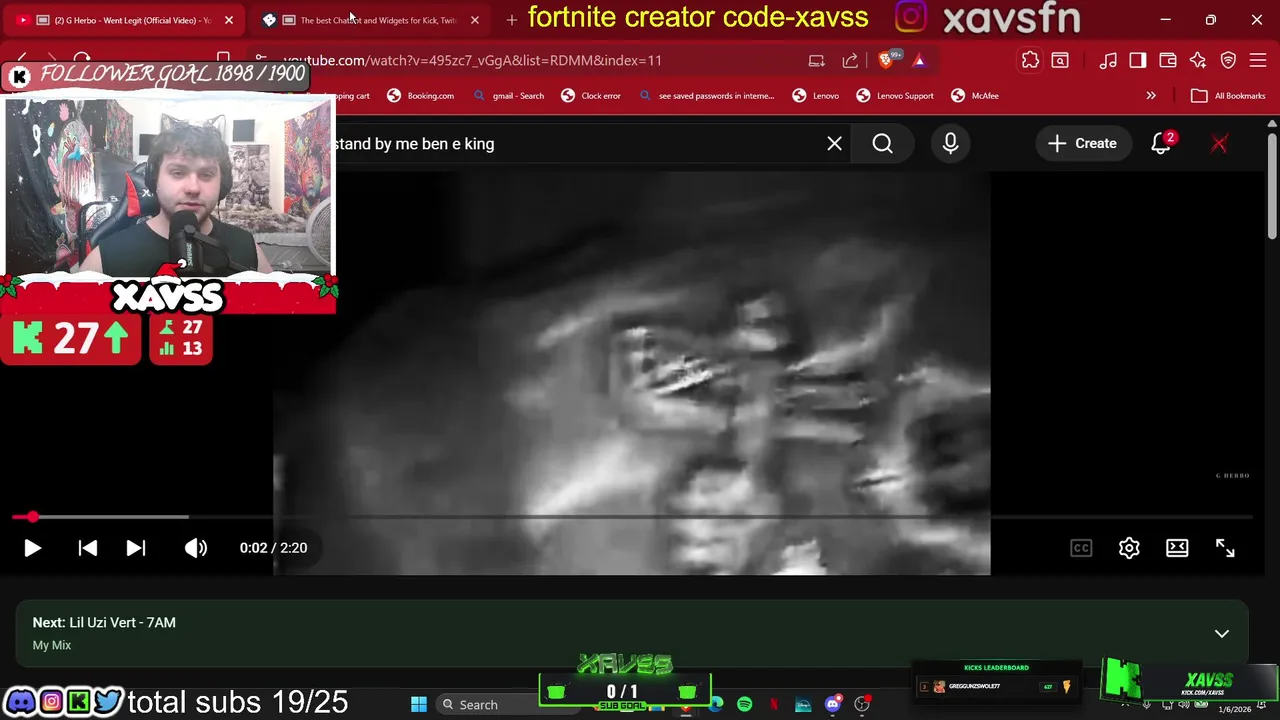Click the 0:02 / 2:20 time display
The height and width of the screenshot is (720, 1280).
pyautogui.click(x=273, y=548)
